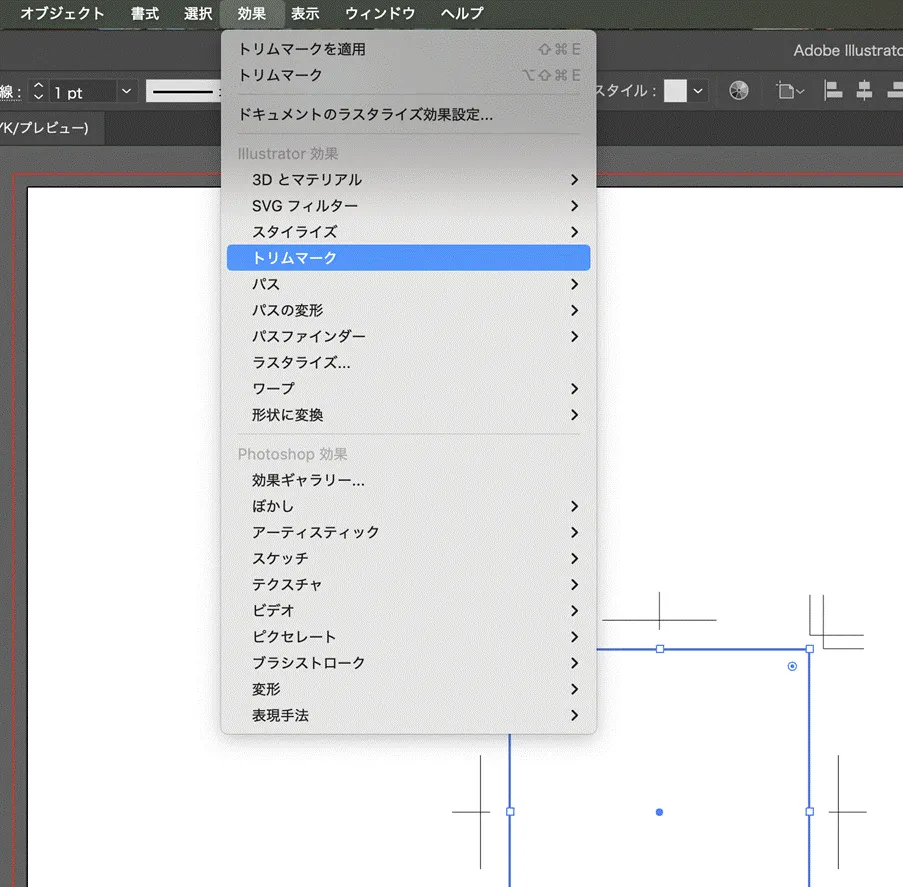Open the stroke weight dropdown

(x=127, y=92)
